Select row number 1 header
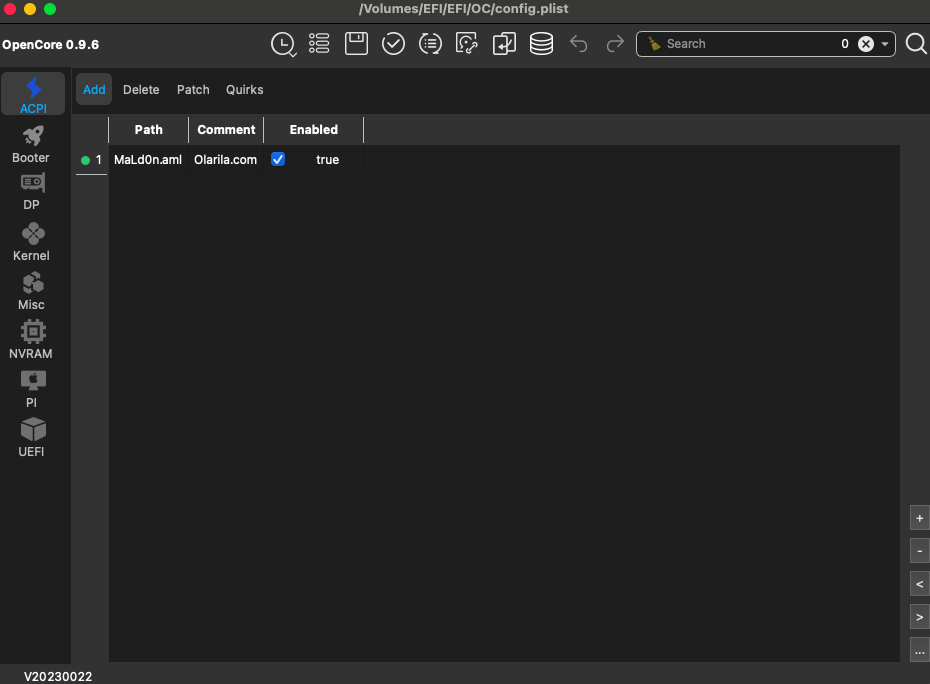Screen dimensions: 930x684 (91, 160)
